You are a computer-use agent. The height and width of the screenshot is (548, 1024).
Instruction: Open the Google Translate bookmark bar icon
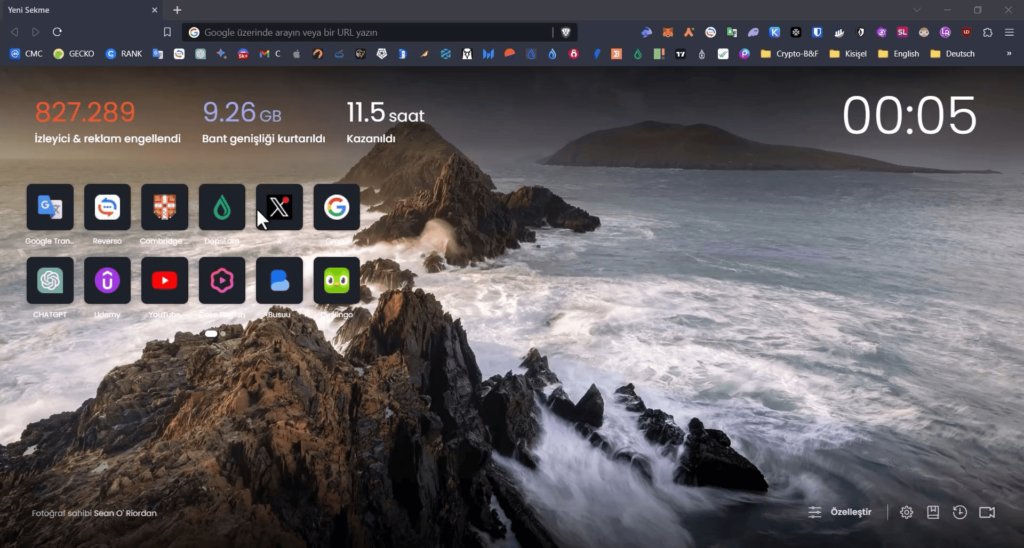click(157, 54)
